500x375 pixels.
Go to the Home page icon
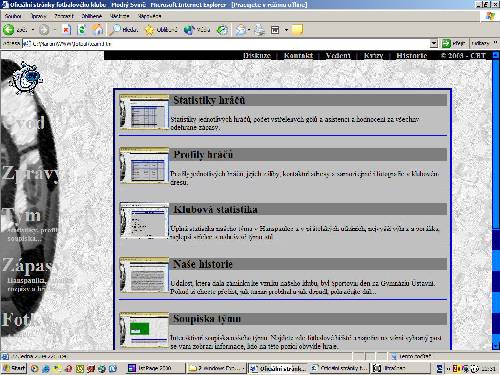[x=98, y=30]
